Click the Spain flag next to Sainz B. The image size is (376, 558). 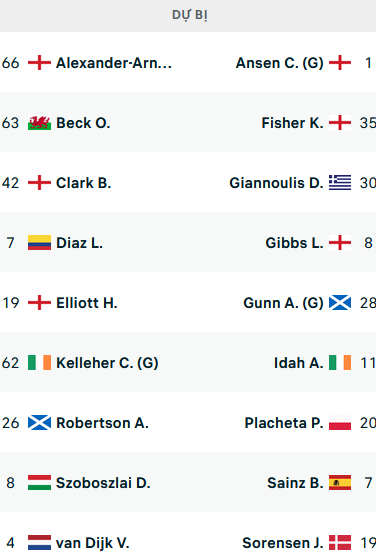pyautogui.click(x=340, y=483)
